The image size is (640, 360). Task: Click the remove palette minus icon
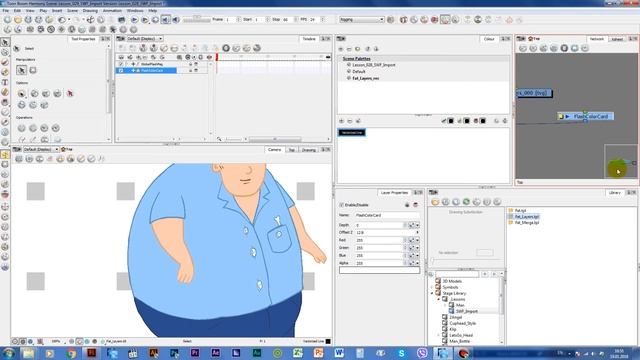(349, 49)
